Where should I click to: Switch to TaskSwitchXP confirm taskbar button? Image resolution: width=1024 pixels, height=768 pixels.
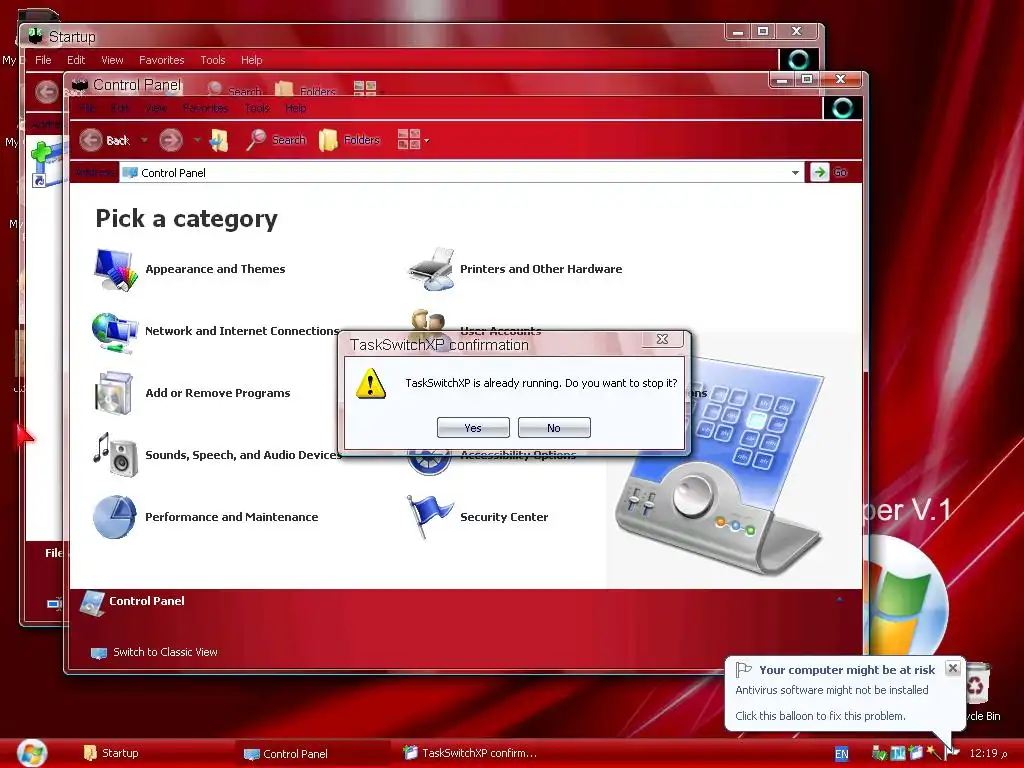470,753
